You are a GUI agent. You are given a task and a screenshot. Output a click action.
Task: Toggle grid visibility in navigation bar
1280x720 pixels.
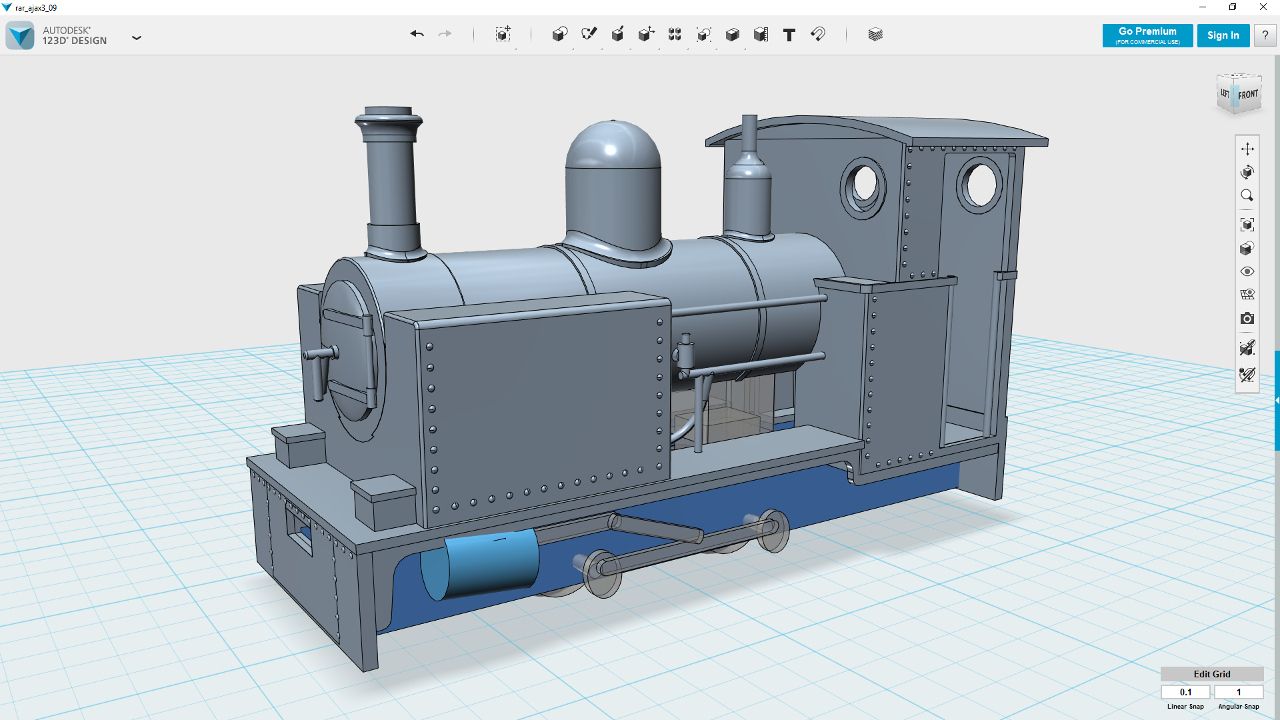pos(1247,295)
